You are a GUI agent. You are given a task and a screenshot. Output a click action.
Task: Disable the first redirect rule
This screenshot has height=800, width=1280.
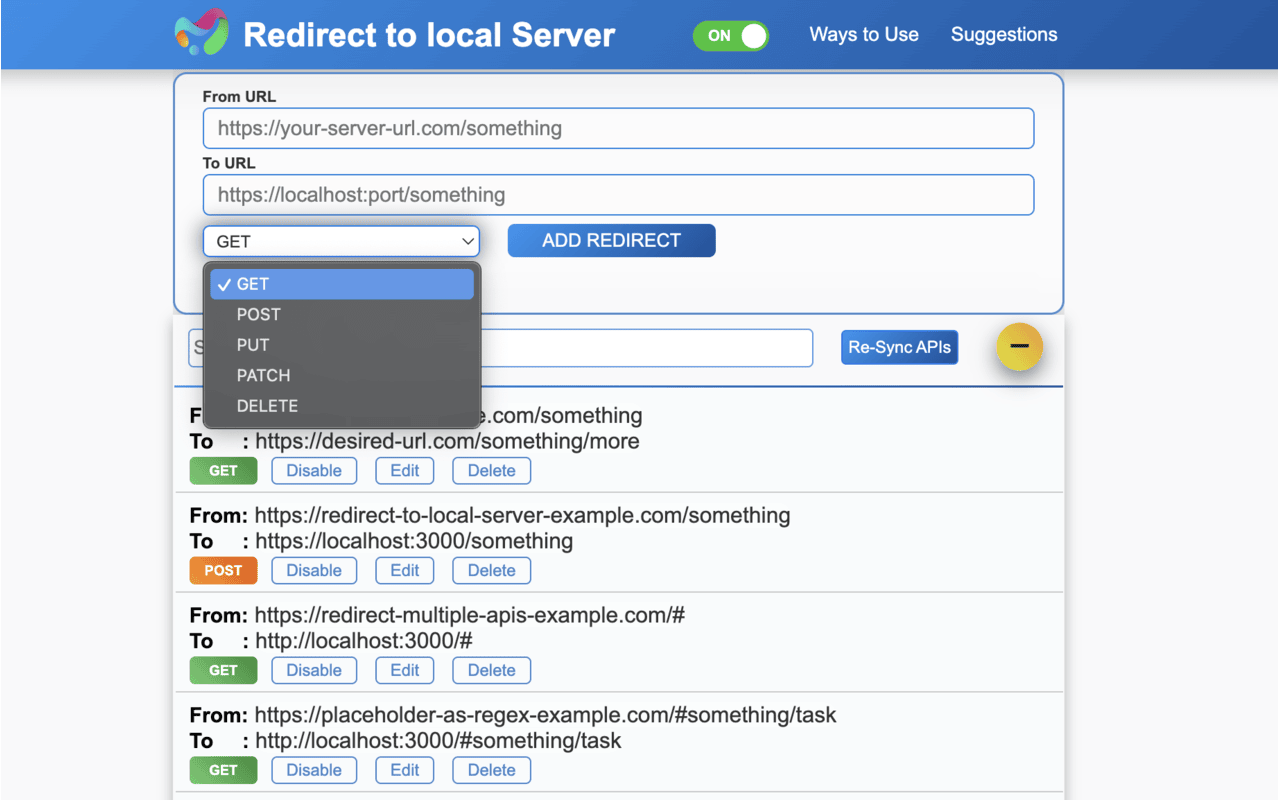(x=314, y=470)
